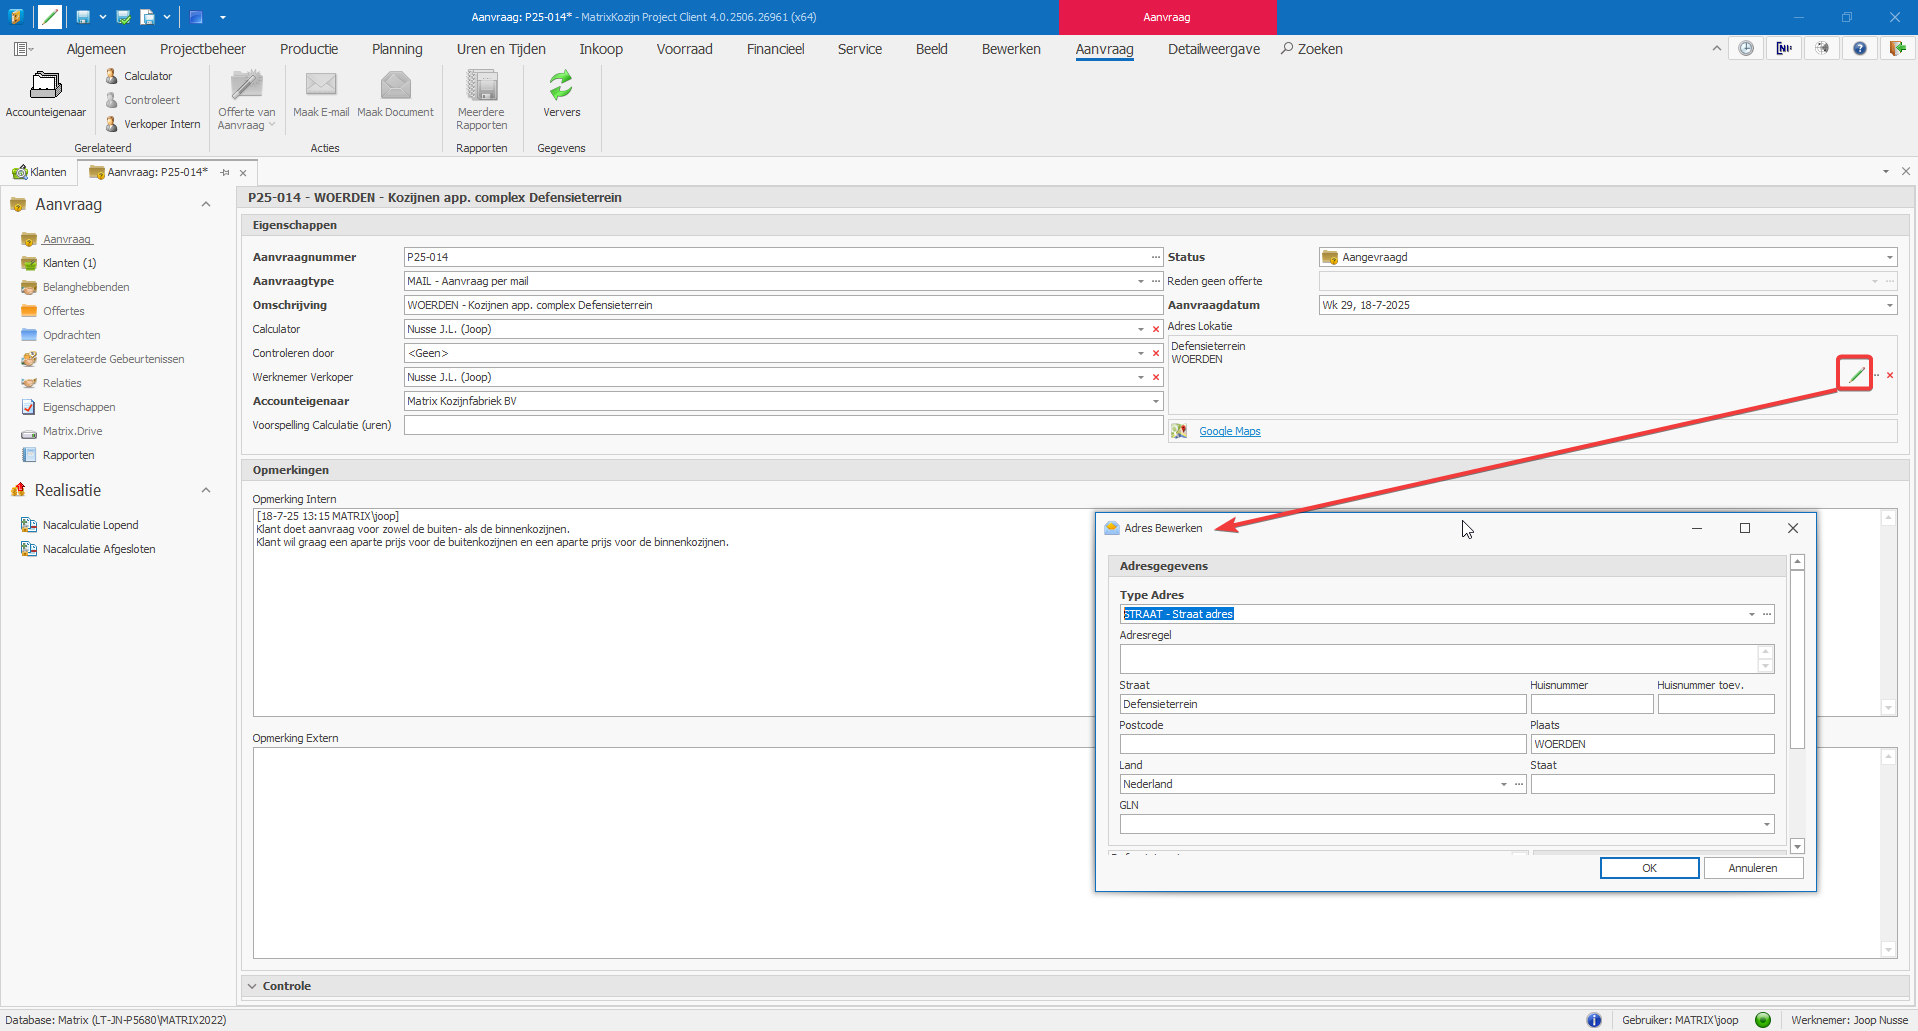This screenshot has width=1918, height=1031.
Task: Open Google Maps link
Action: (x=1229, y=431)
